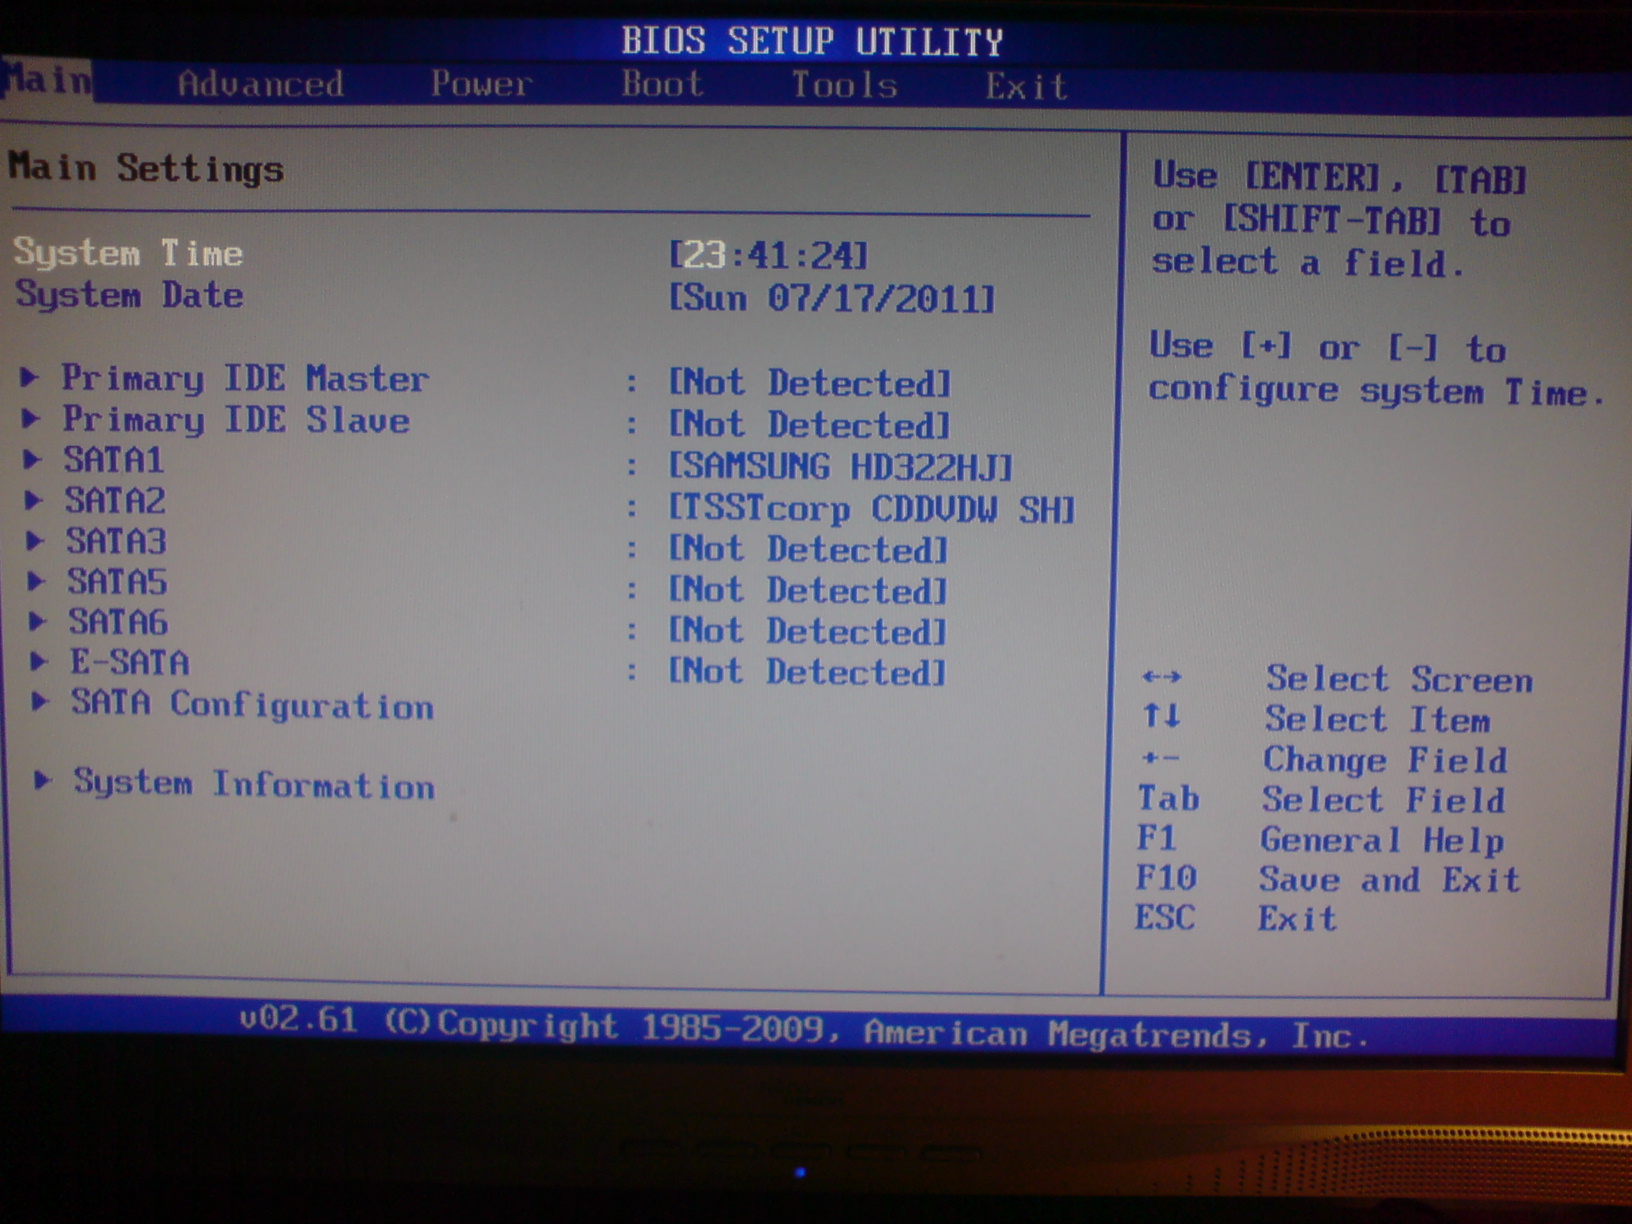Screen dimensions: 1632x1224
Task: Click the left-right arrows key icon
Action: pyautogui.click(x=1161, y=677)
